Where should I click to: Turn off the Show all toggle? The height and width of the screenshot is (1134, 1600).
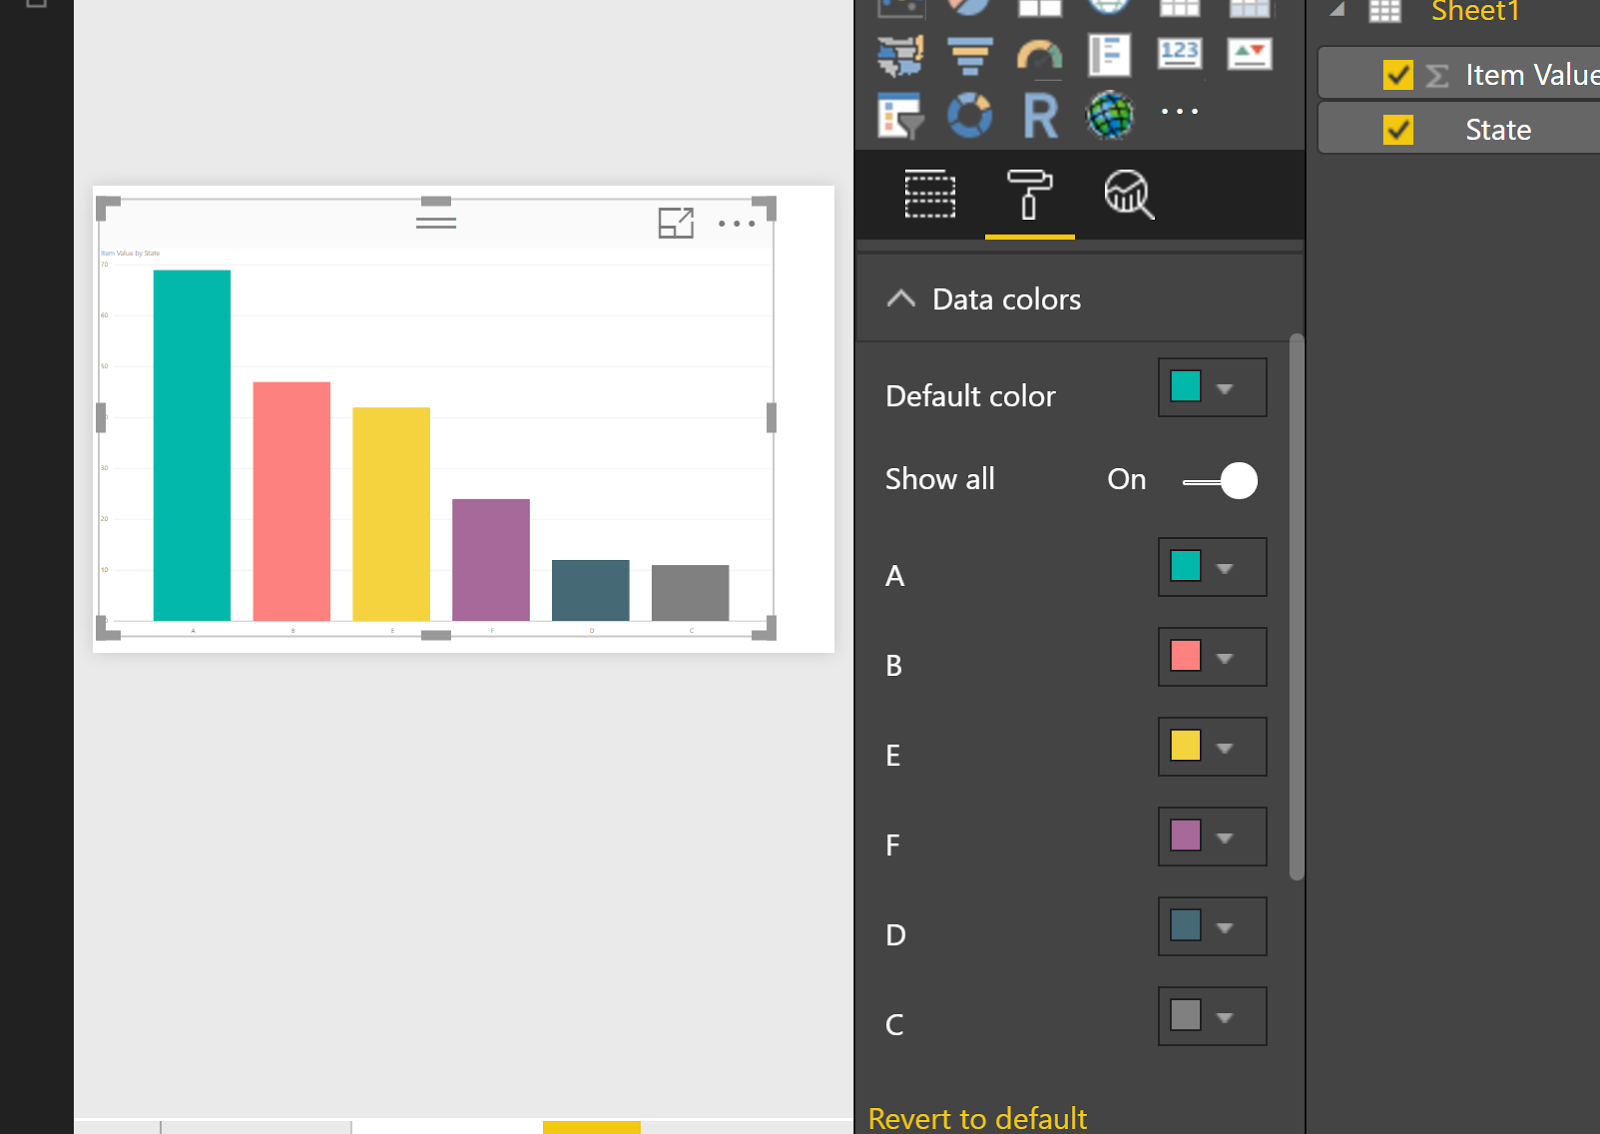point(1220,480)
